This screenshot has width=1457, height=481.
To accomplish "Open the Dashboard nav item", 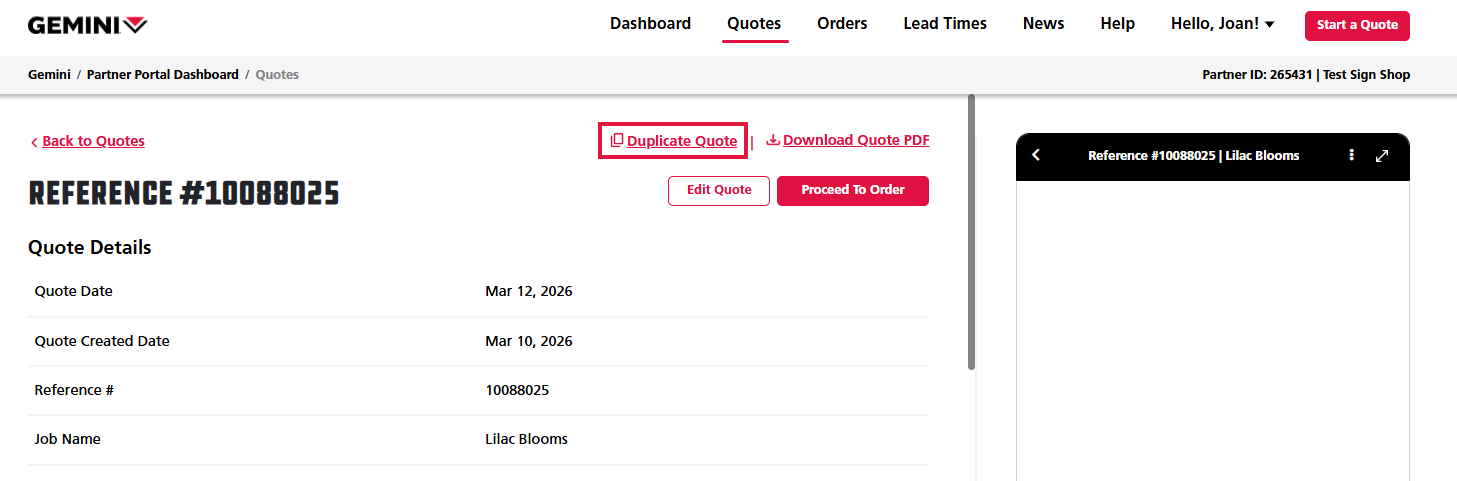I will pos(650,24).
